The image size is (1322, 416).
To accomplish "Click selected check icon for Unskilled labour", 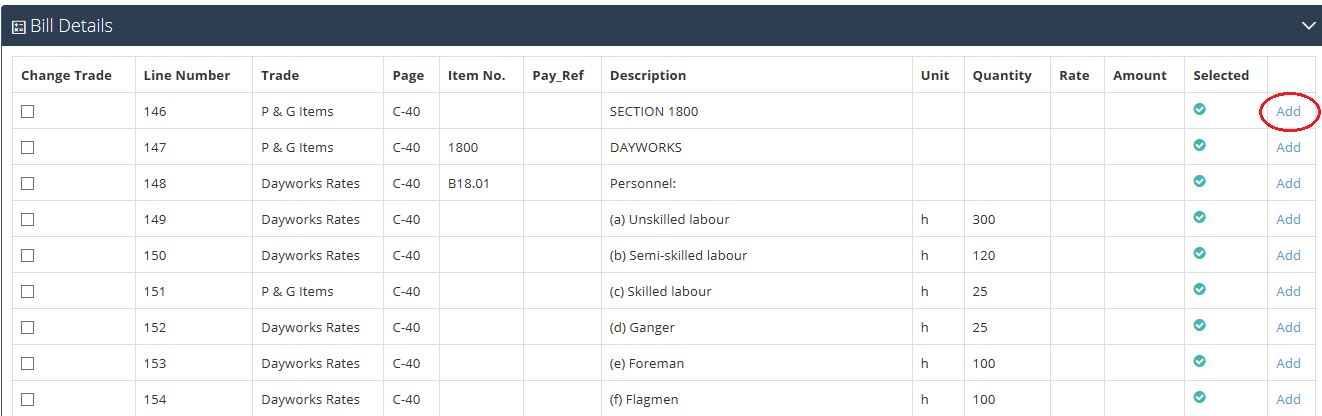I will pyautogui.click(x=1200, y=217).
